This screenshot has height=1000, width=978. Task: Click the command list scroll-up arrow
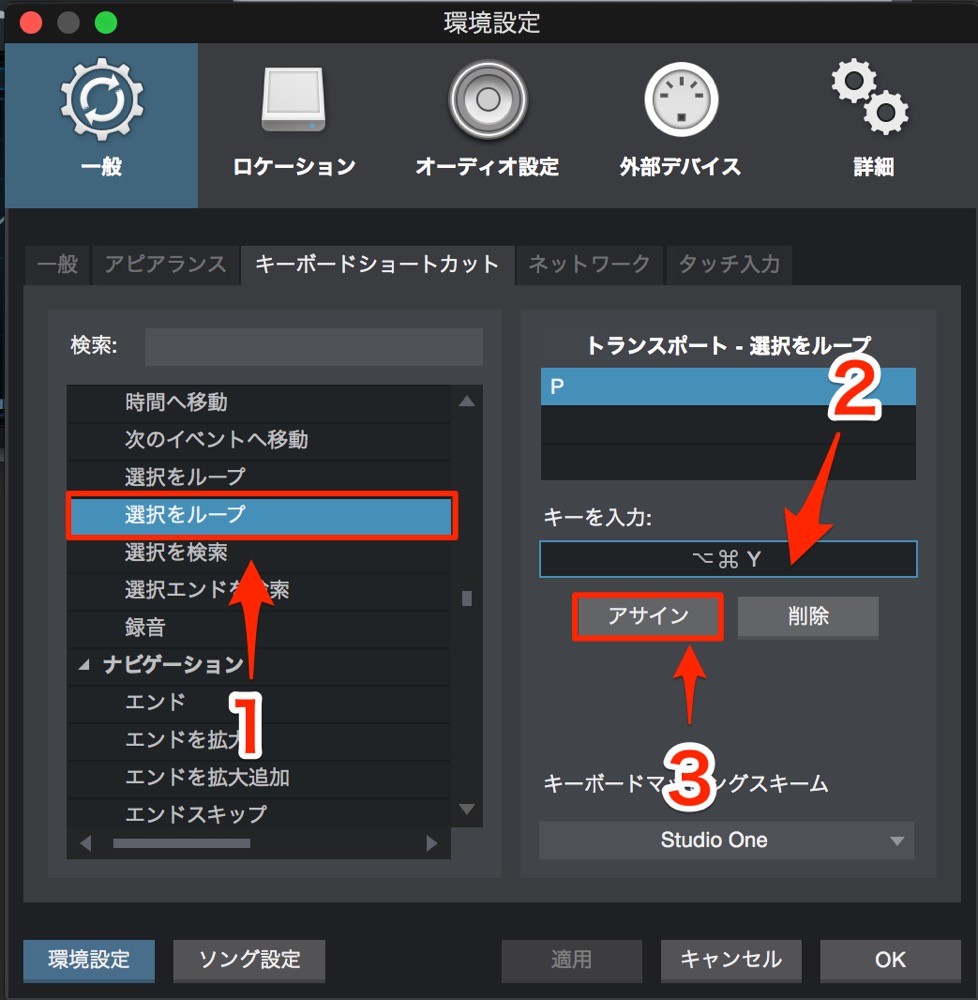tap(467, 401)
